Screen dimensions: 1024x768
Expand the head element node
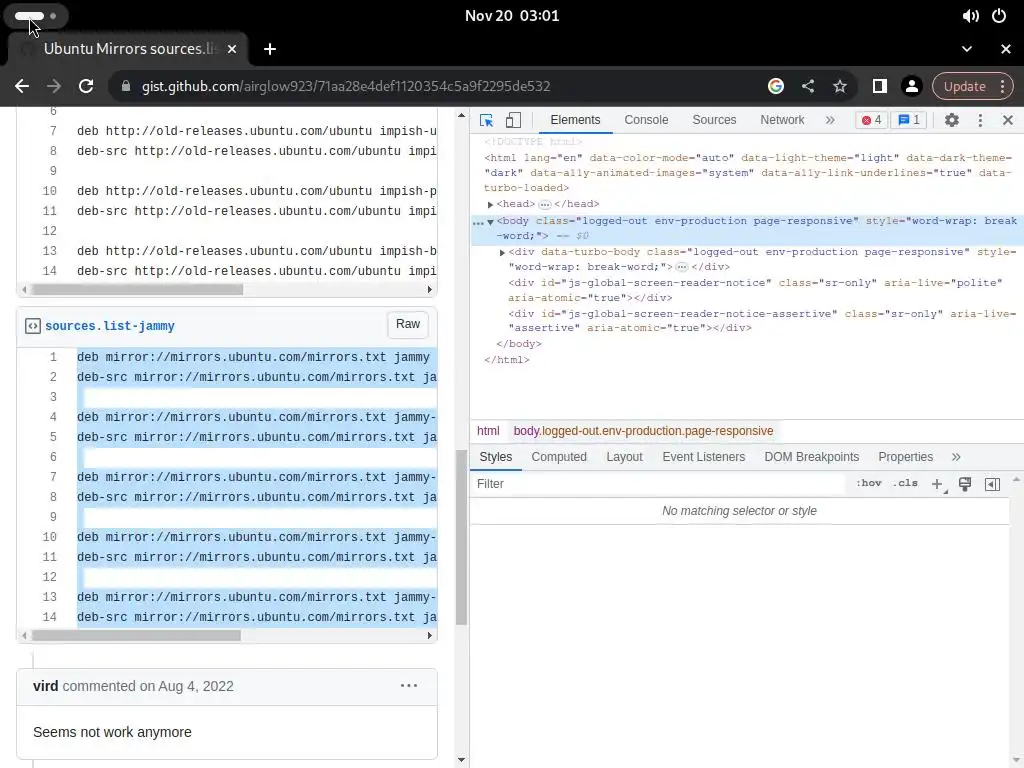coord(490,204)
